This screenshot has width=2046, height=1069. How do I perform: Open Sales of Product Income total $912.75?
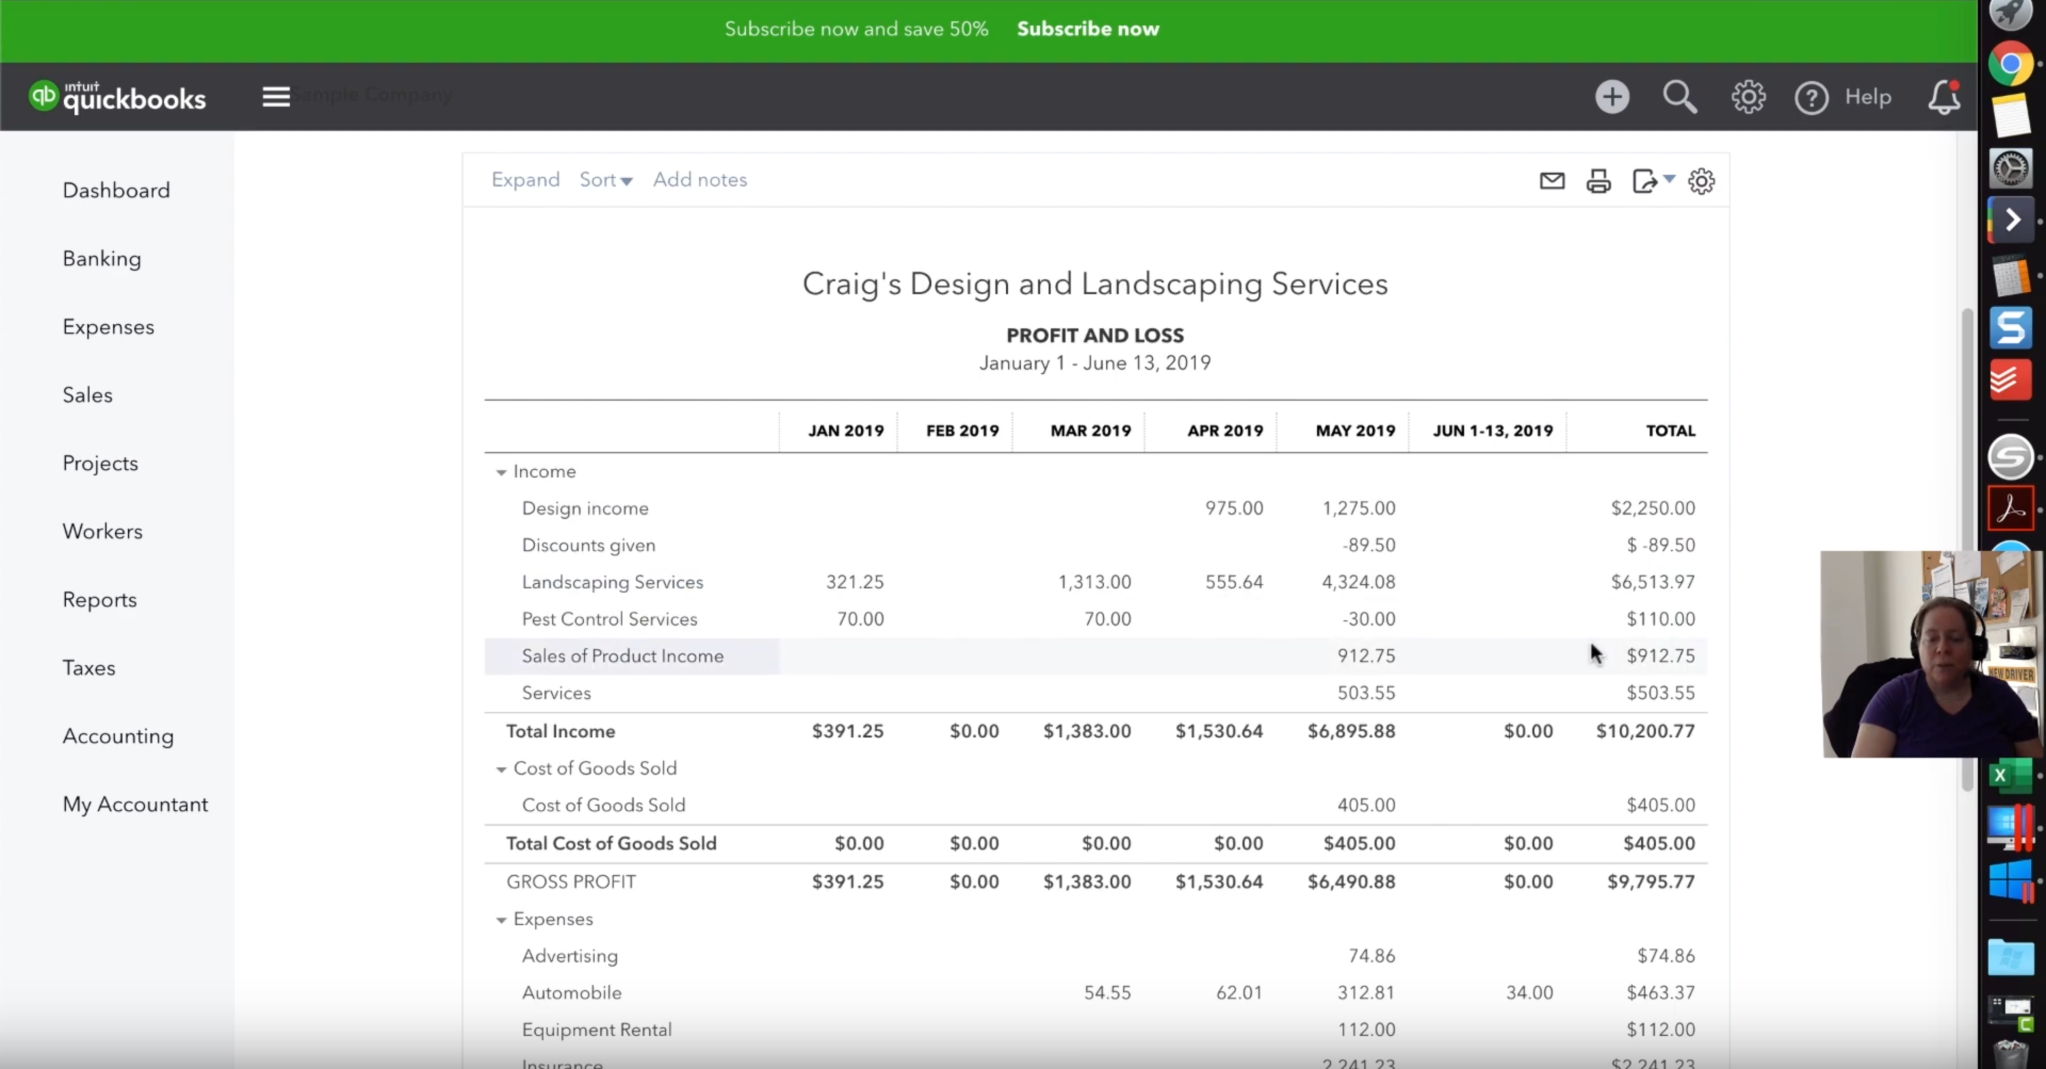click(1660, 656)
